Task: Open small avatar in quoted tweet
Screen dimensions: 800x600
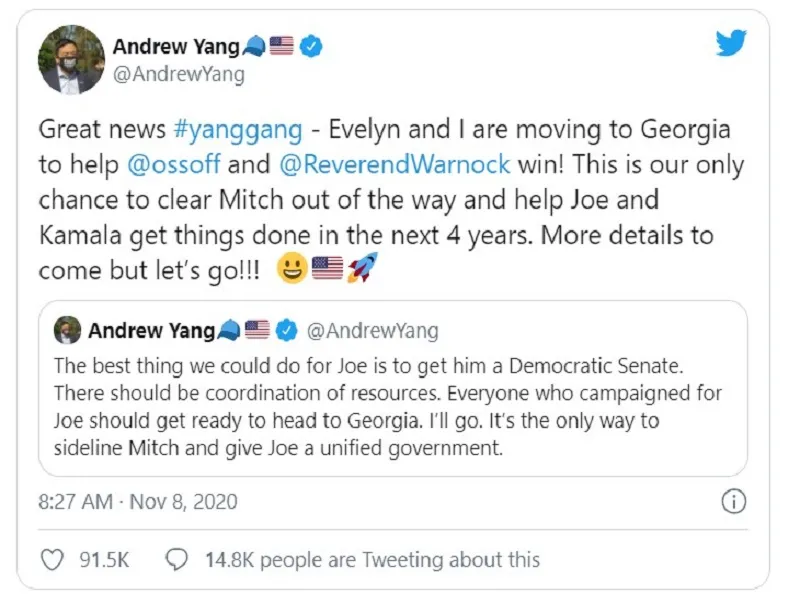Action: coord(66,330)
